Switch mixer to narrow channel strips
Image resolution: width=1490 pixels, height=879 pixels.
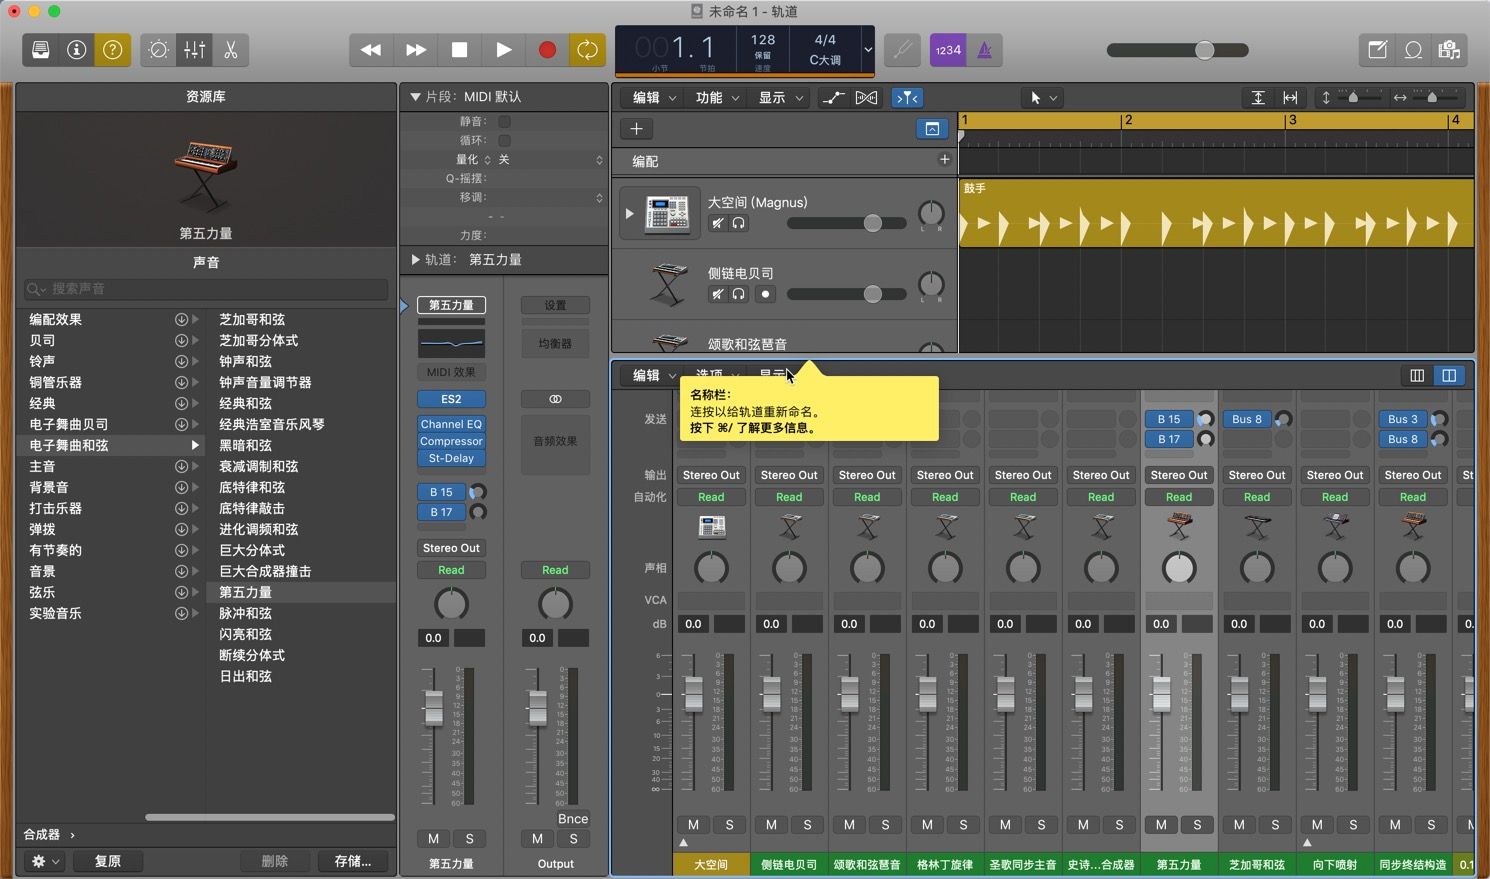[1417, 375]
